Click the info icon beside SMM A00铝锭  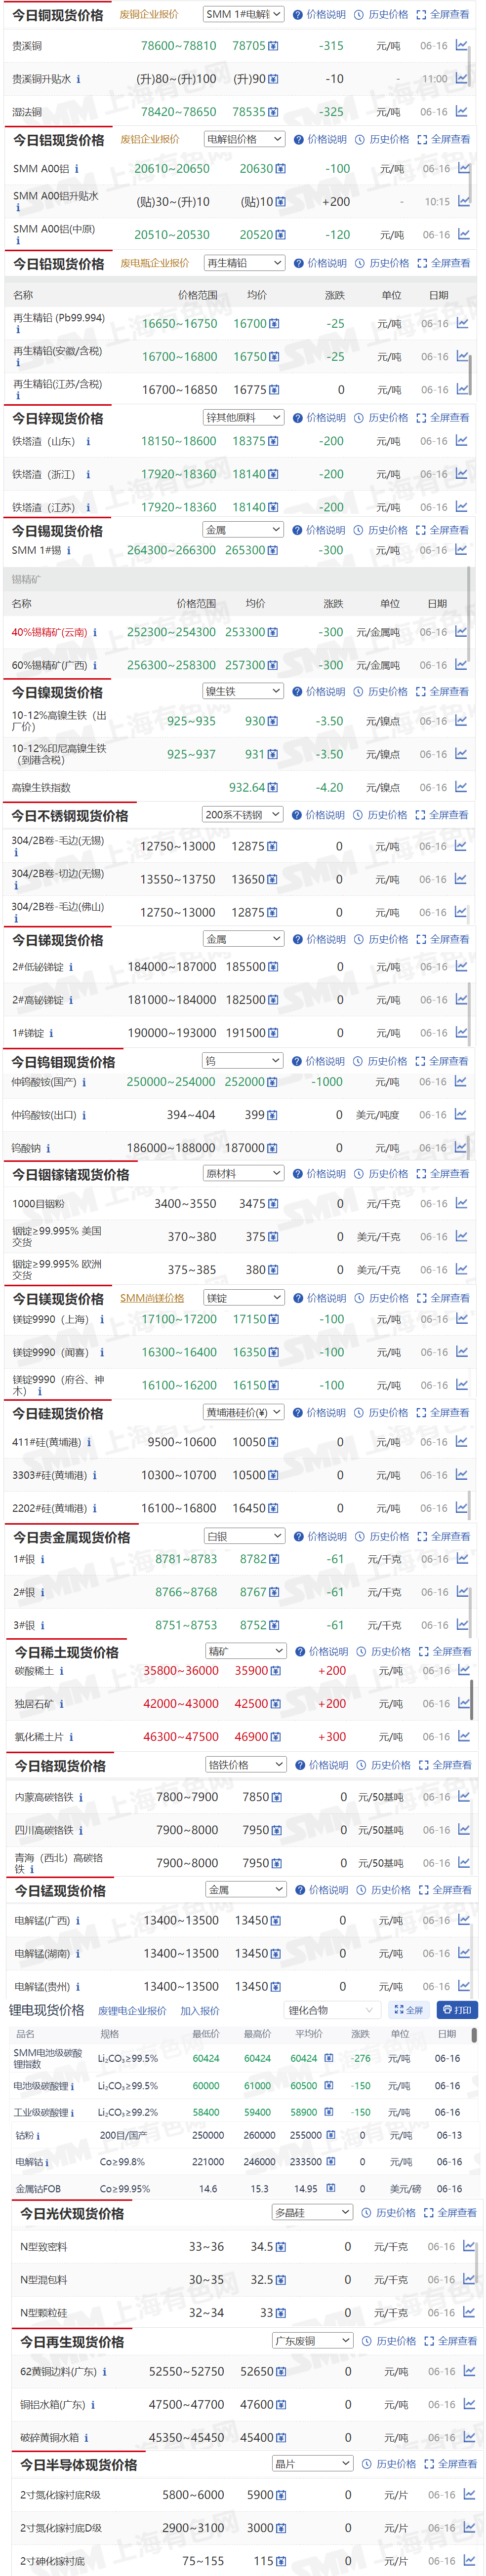pyautogui.click(x=77, y=169)
